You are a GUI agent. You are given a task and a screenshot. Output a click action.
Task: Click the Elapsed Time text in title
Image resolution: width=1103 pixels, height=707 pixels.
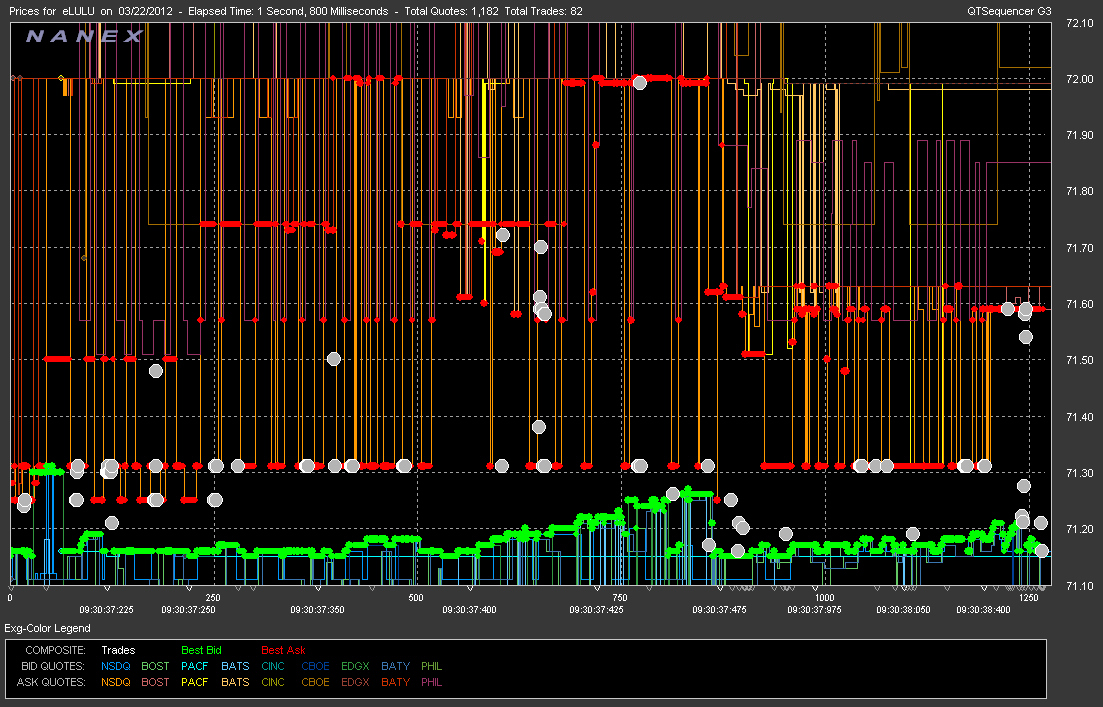pos(288,11)
